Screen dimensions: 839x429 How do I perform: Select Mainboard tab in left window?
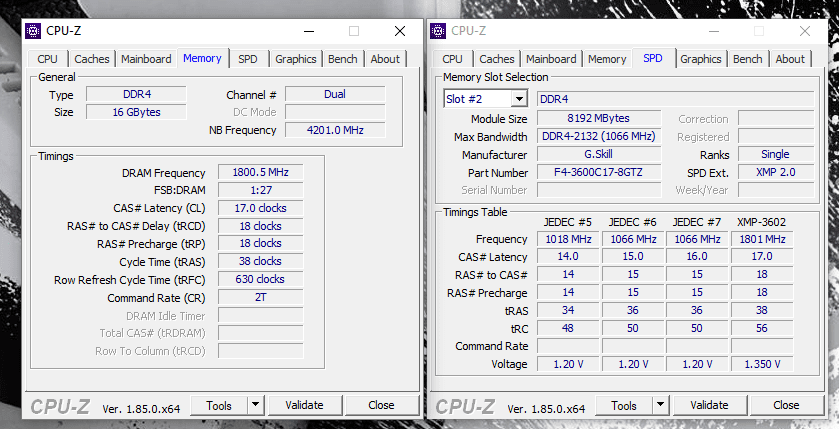click(x=146, y=59)
